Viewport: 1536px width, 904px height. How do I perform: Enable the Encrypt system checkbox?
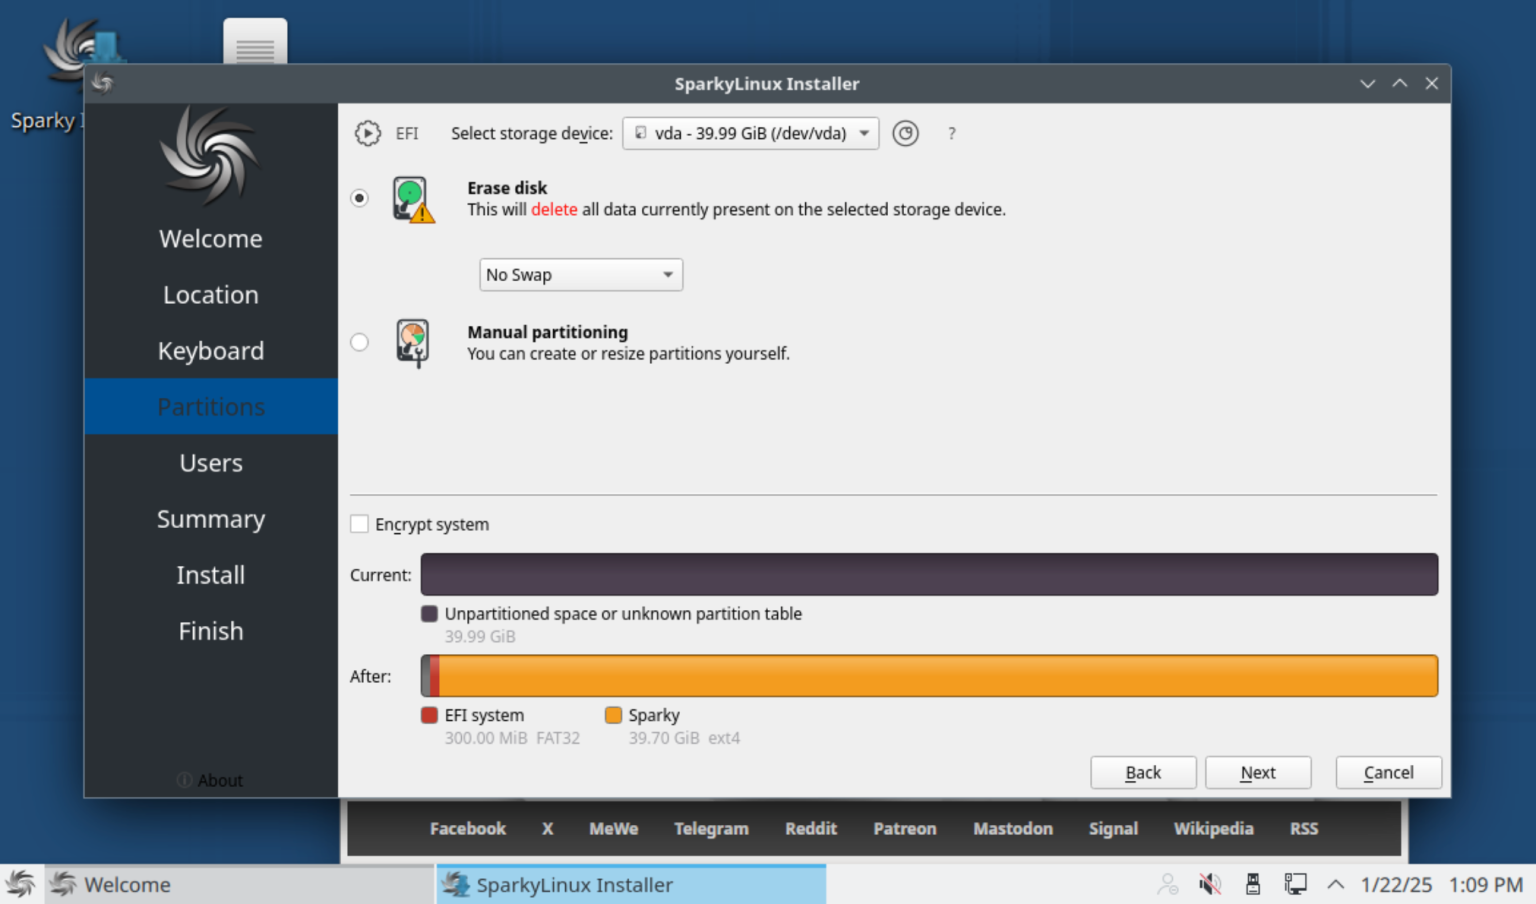pyautogui.click(x=359, y=523)
